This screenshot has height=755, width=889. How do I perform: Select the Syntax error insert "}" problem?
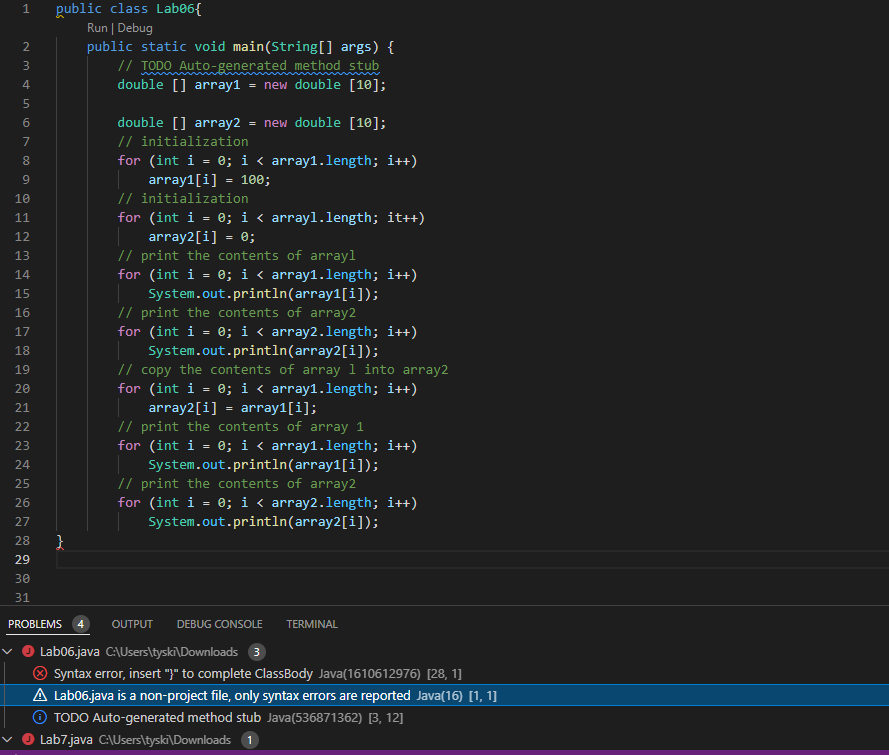[444, 673]
